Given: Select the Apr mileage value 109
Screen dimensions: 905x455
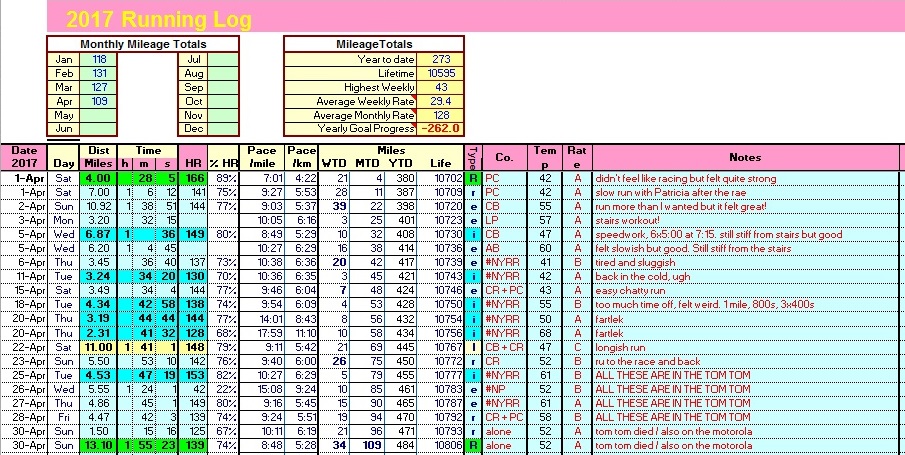Looking at the screenshot, I should pyautogui.click(x=100, y=101).
